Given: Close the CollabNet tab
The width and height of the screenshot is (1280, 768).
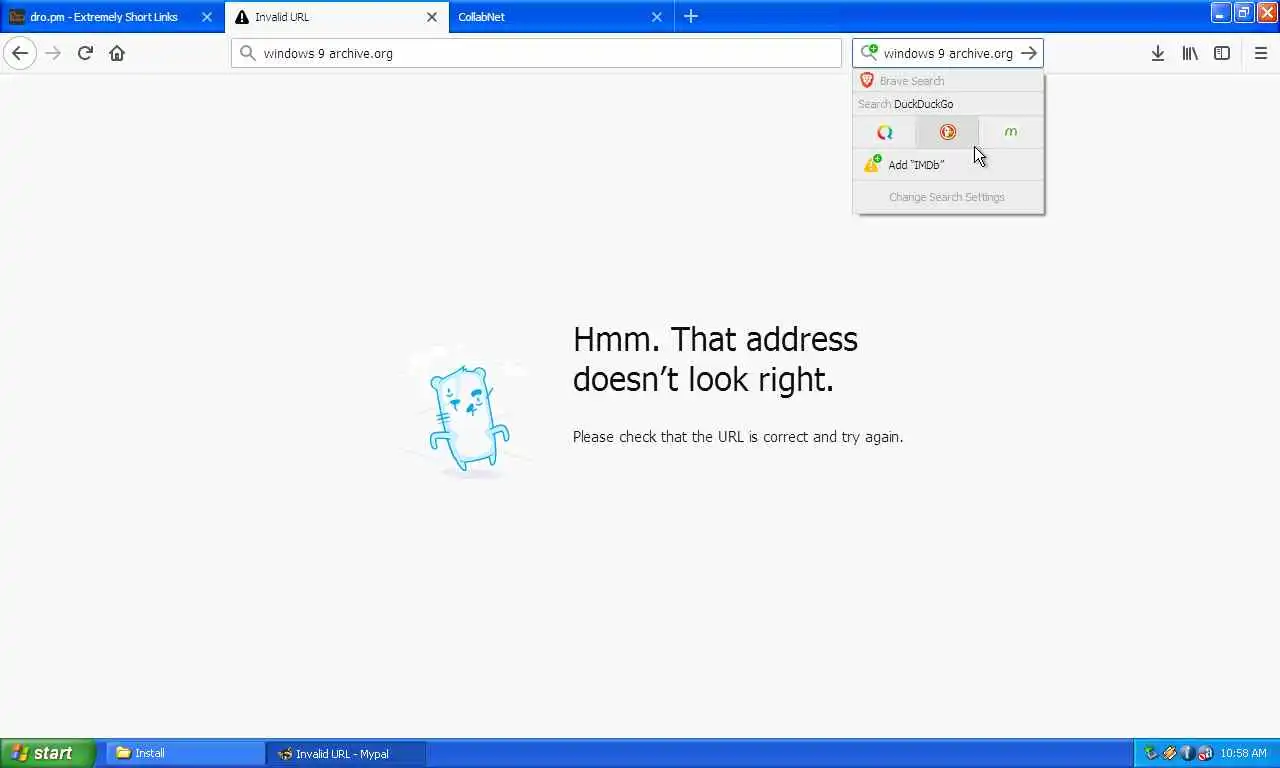Looking at the screenshot, I should [657, 17].
